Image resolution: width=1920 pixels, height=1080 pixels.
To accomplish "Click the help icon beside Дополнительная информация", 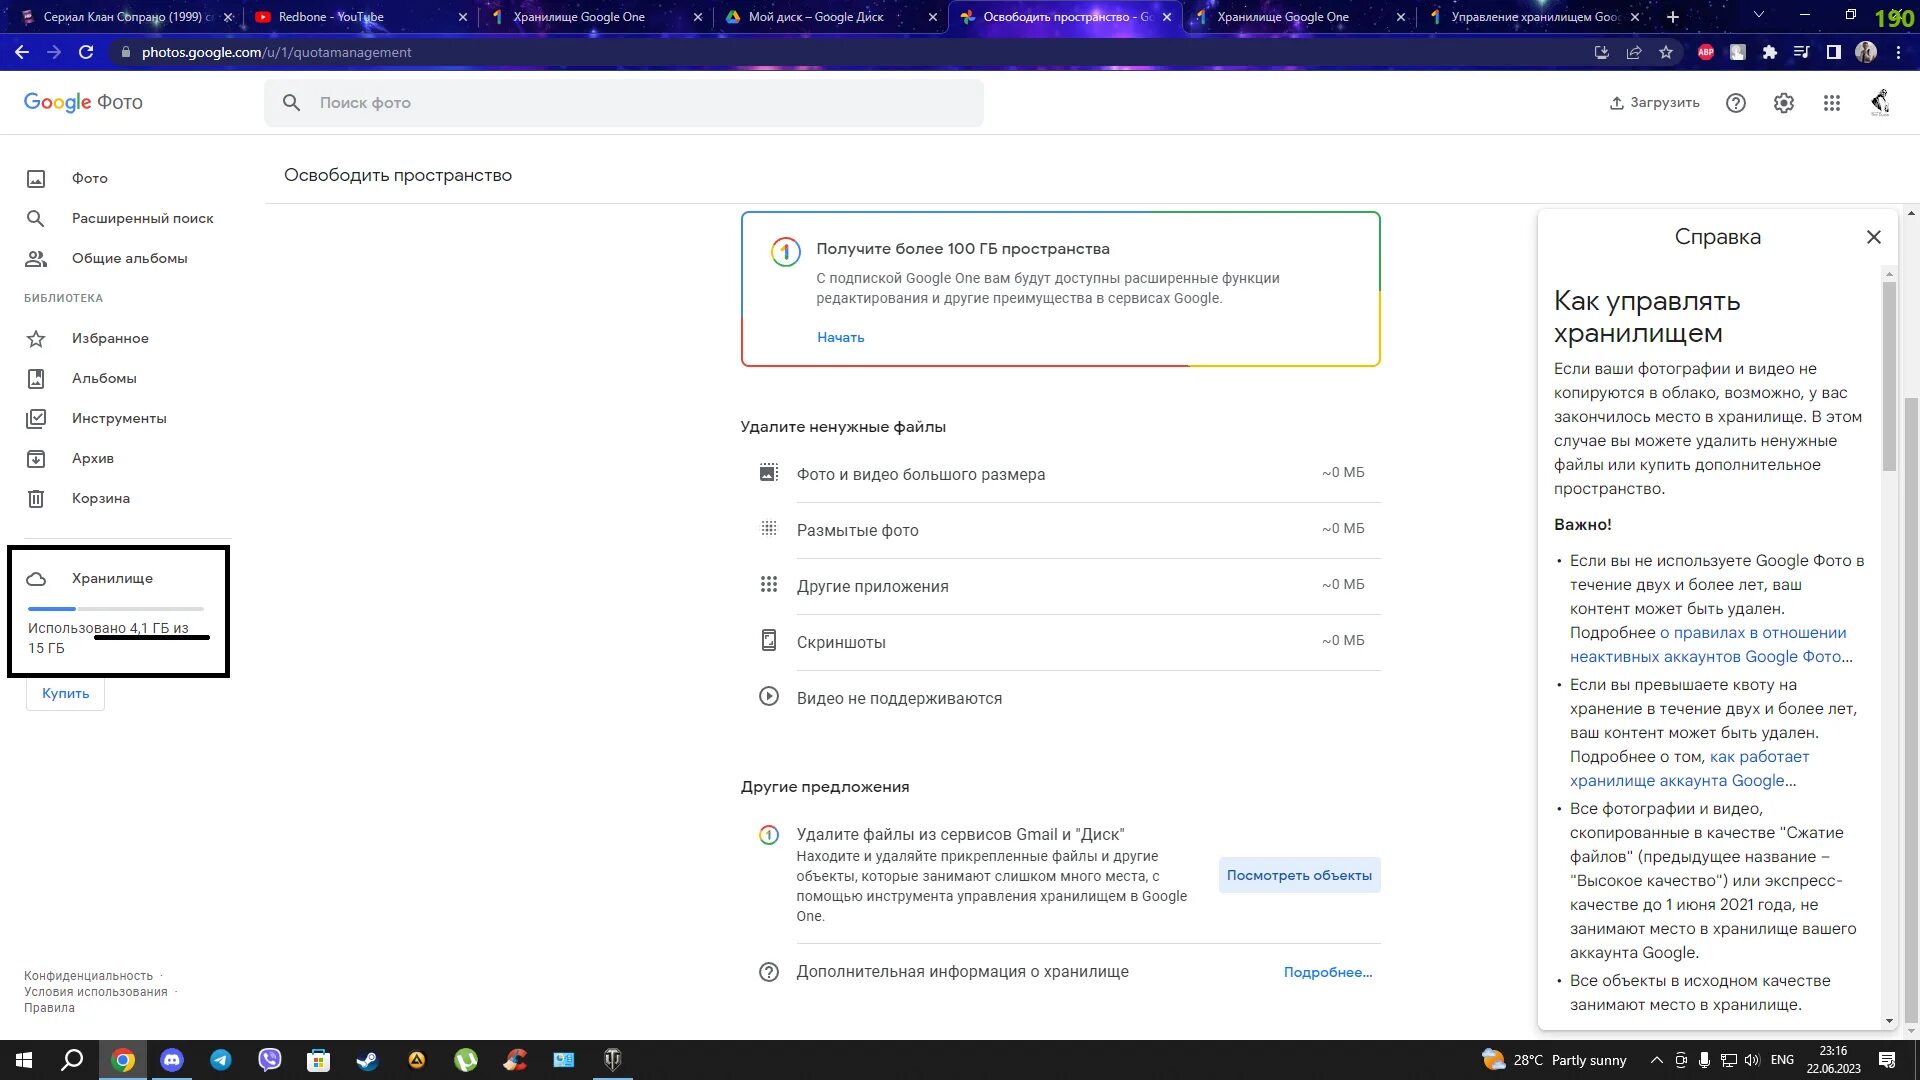I will pyautogui.click(x=768, y=972).
